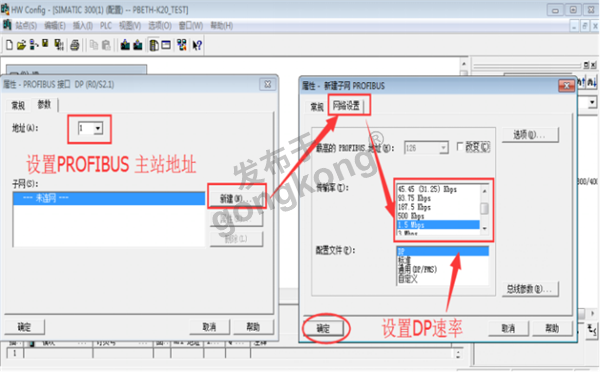Click 取消 in the new subnet dialog
The image size is (600, 372).
[x=509, y=328]
